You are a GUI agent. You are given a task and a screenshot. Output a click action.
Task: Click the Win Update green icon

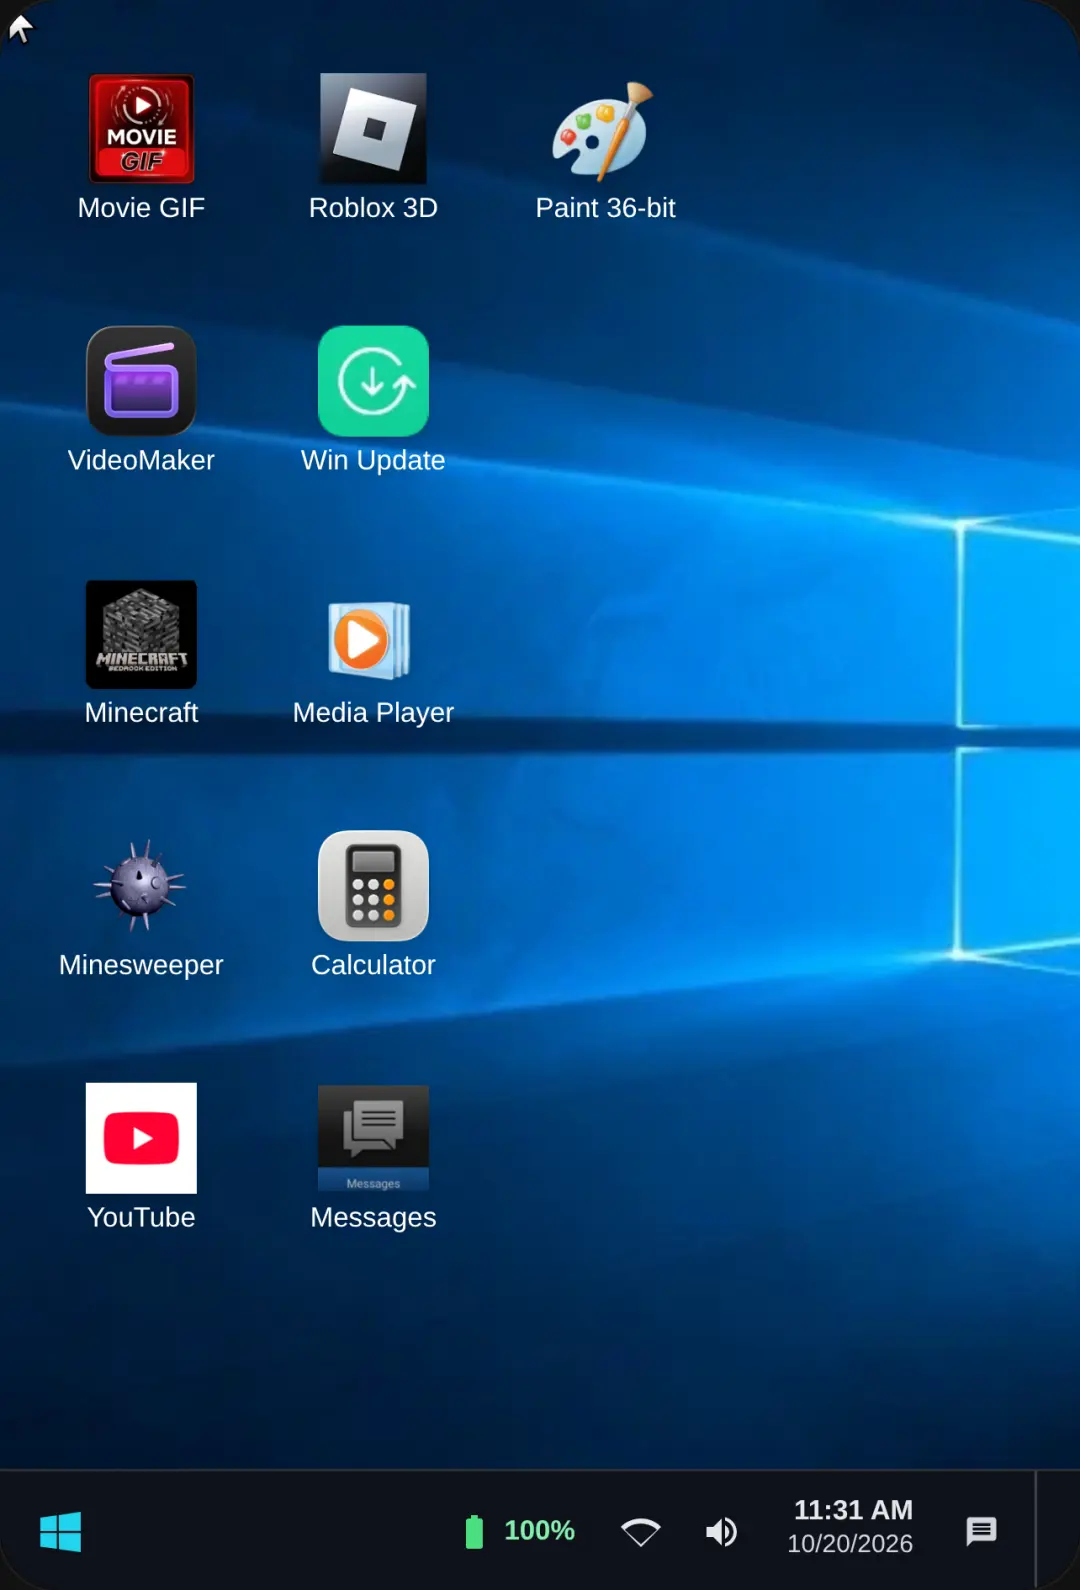373,381
